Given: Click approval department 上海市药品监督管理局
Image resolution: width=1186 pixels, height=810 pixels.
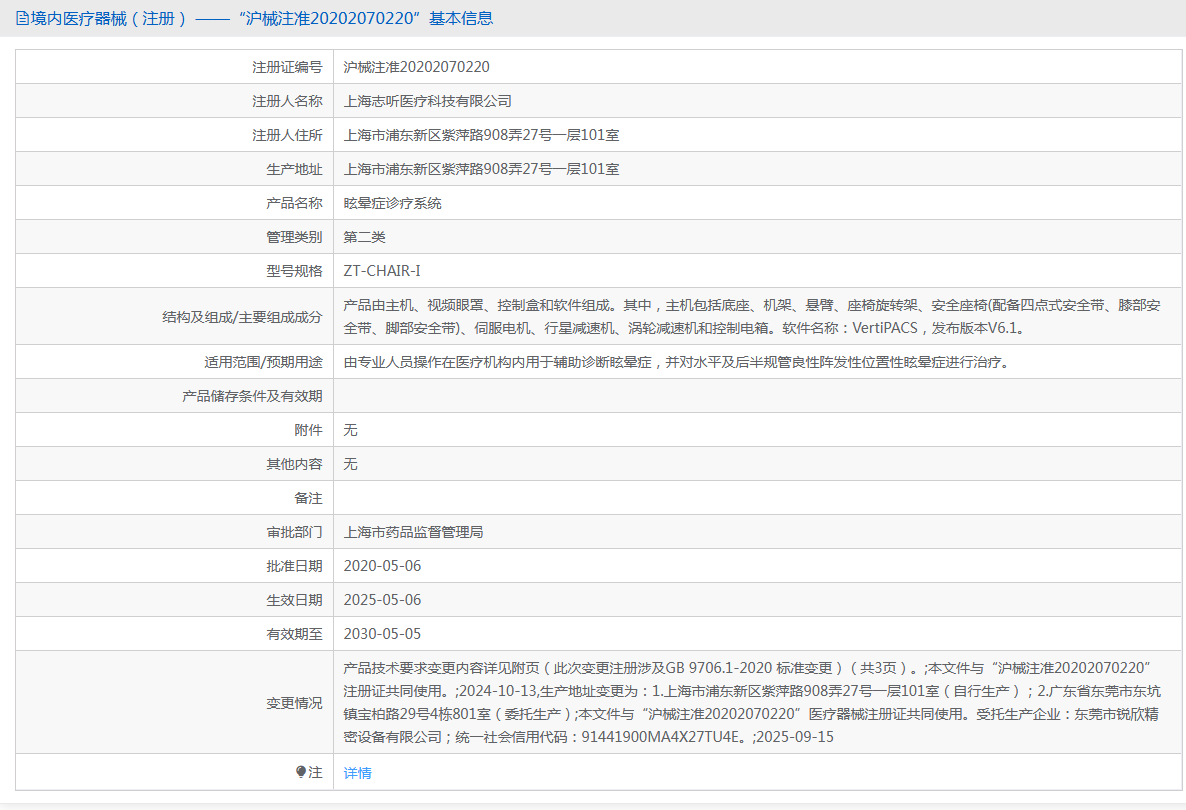Looking at the screenshot, I should click(x=413, y=532).
